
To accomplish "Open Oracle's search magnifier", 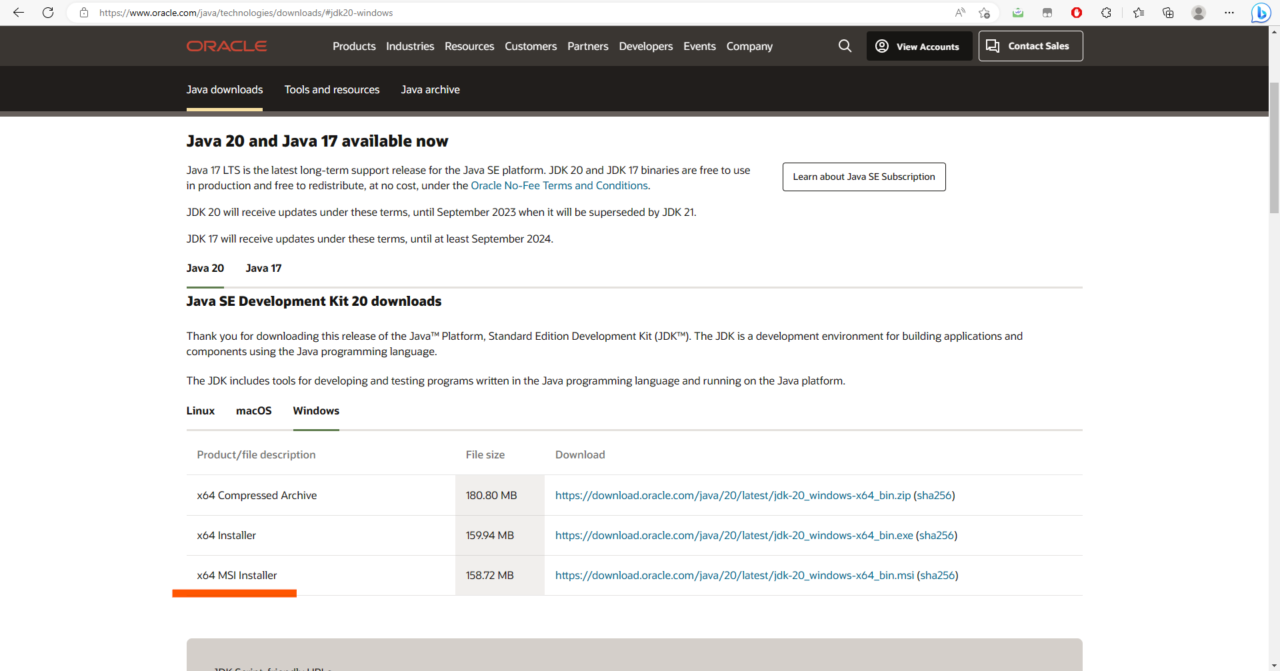I will click(x=845, y=45).
